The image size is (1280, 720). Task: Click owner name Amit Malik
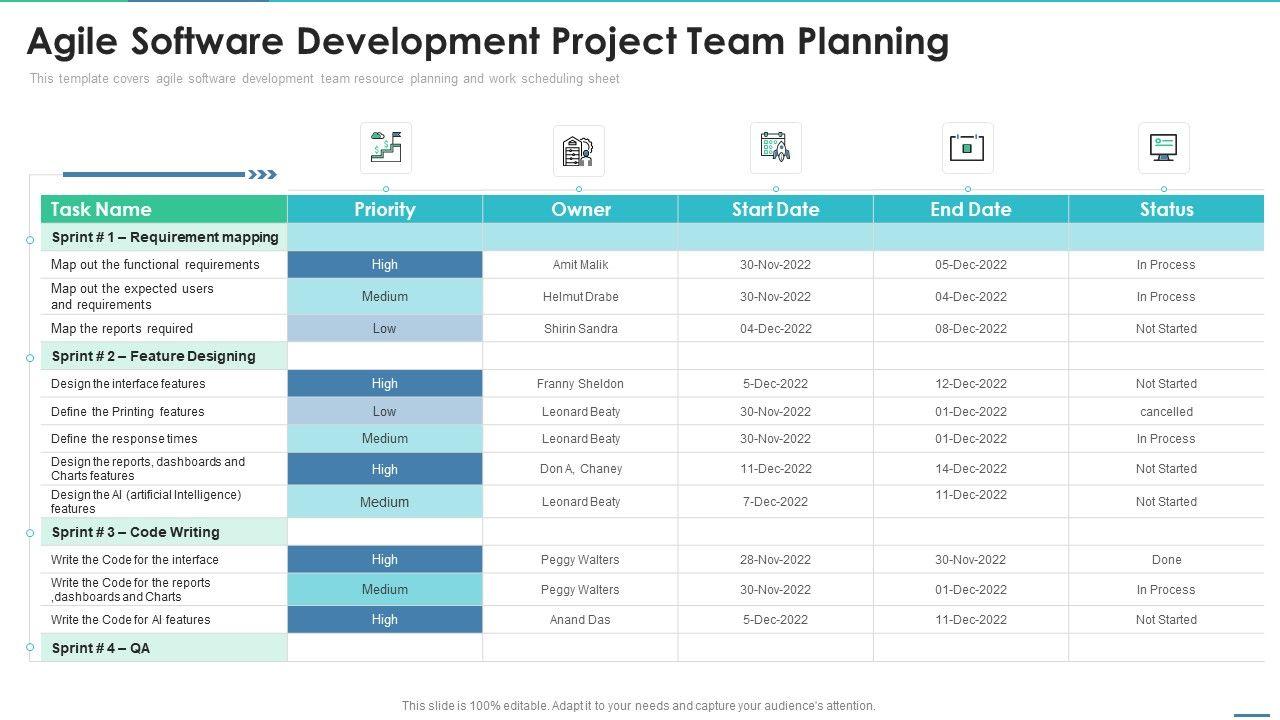[580, 265]
